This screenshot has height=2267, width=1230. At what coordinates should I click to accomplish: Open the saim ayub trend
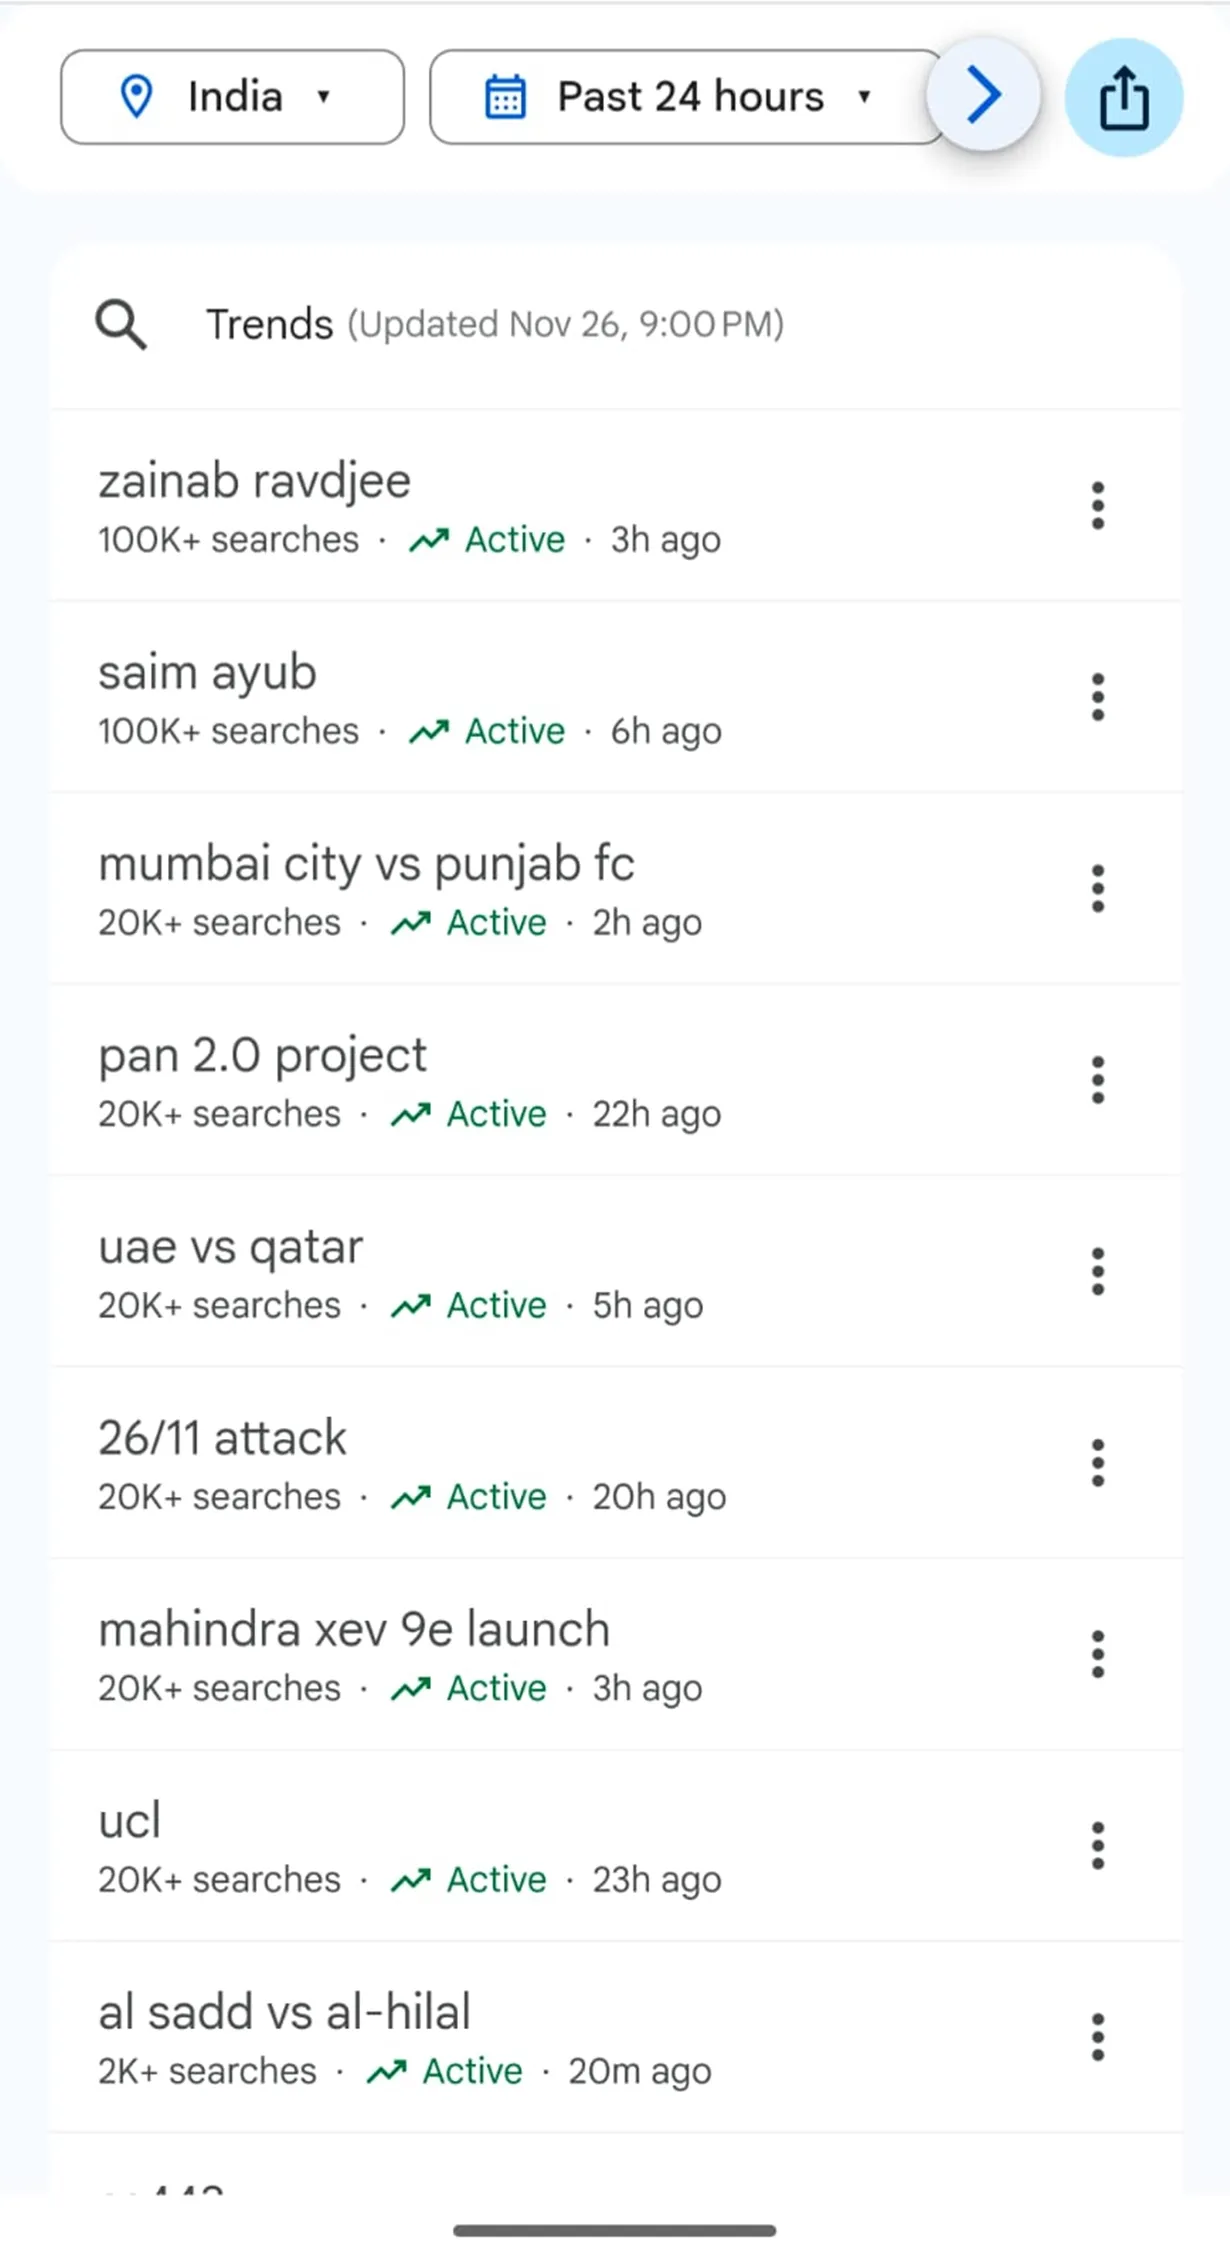[207, 673]
